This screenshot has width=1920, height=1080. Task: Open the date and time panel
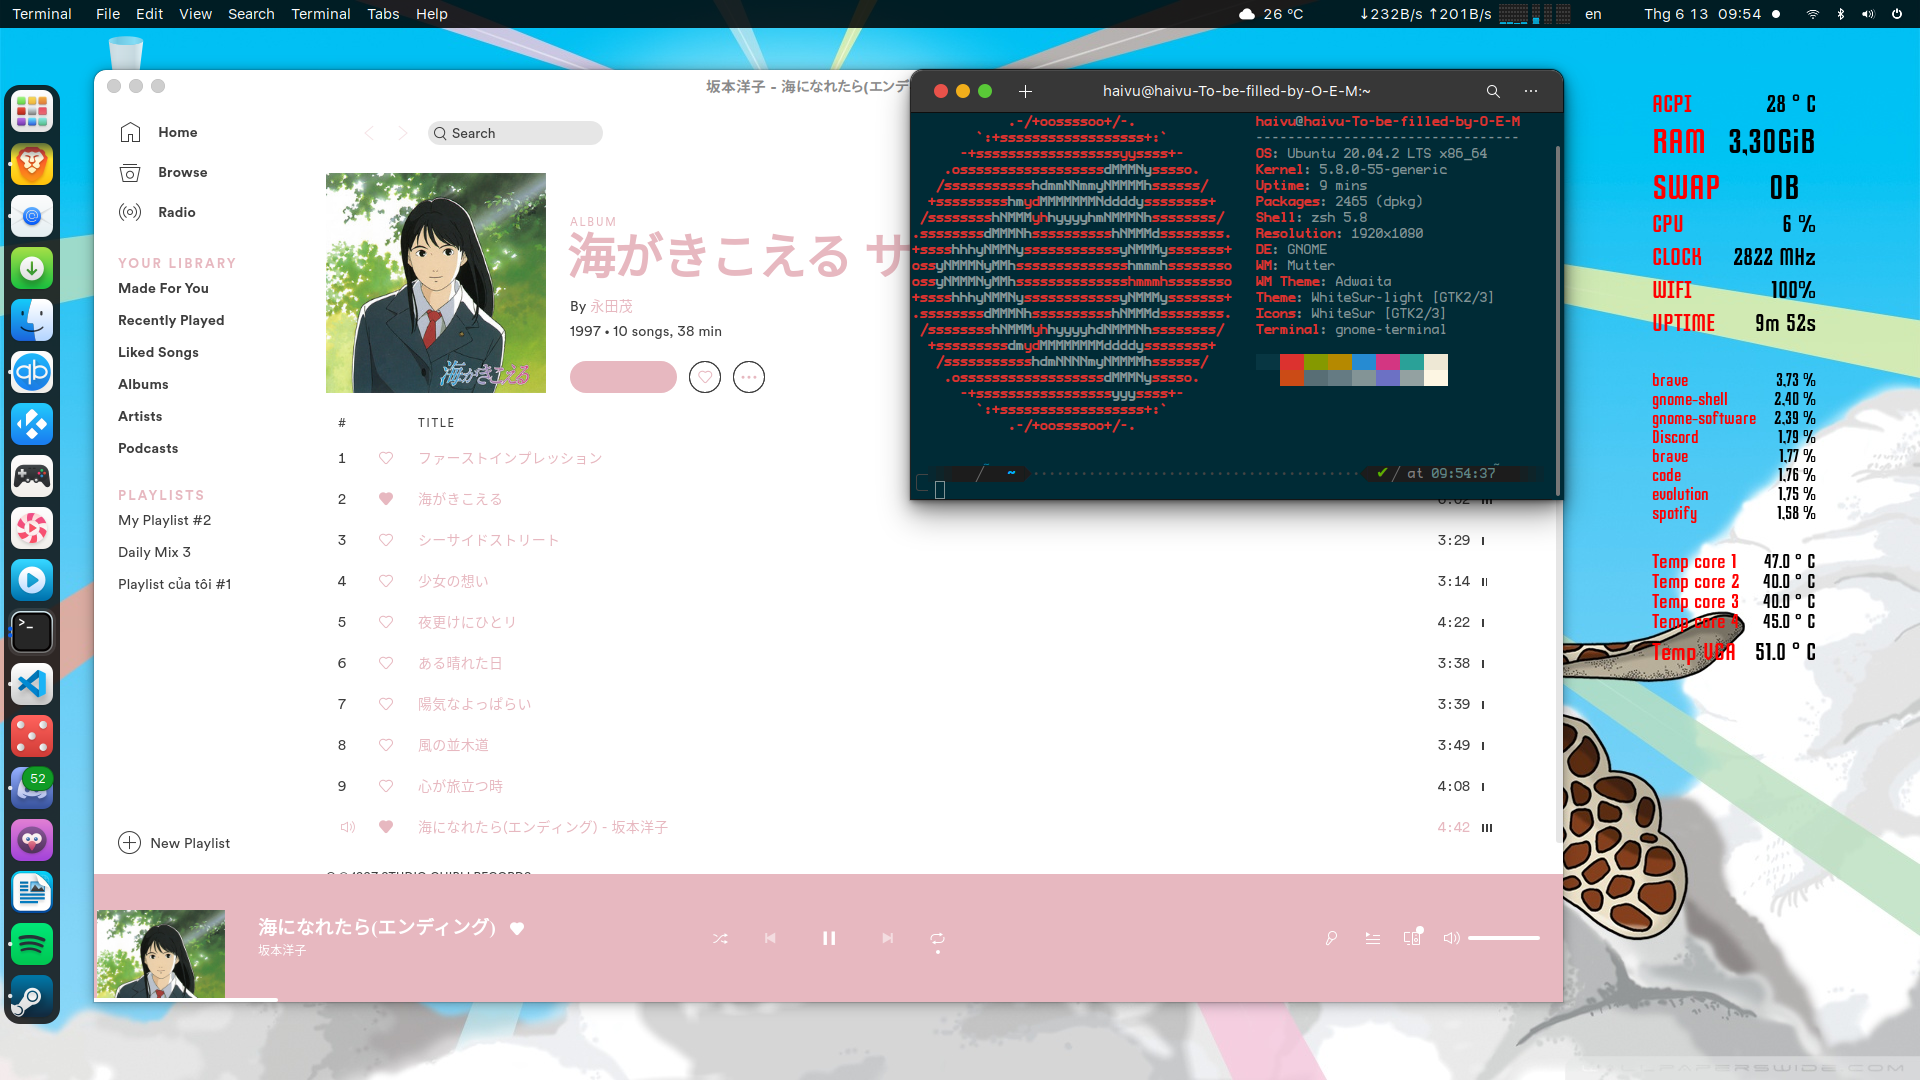point(1703,14)
